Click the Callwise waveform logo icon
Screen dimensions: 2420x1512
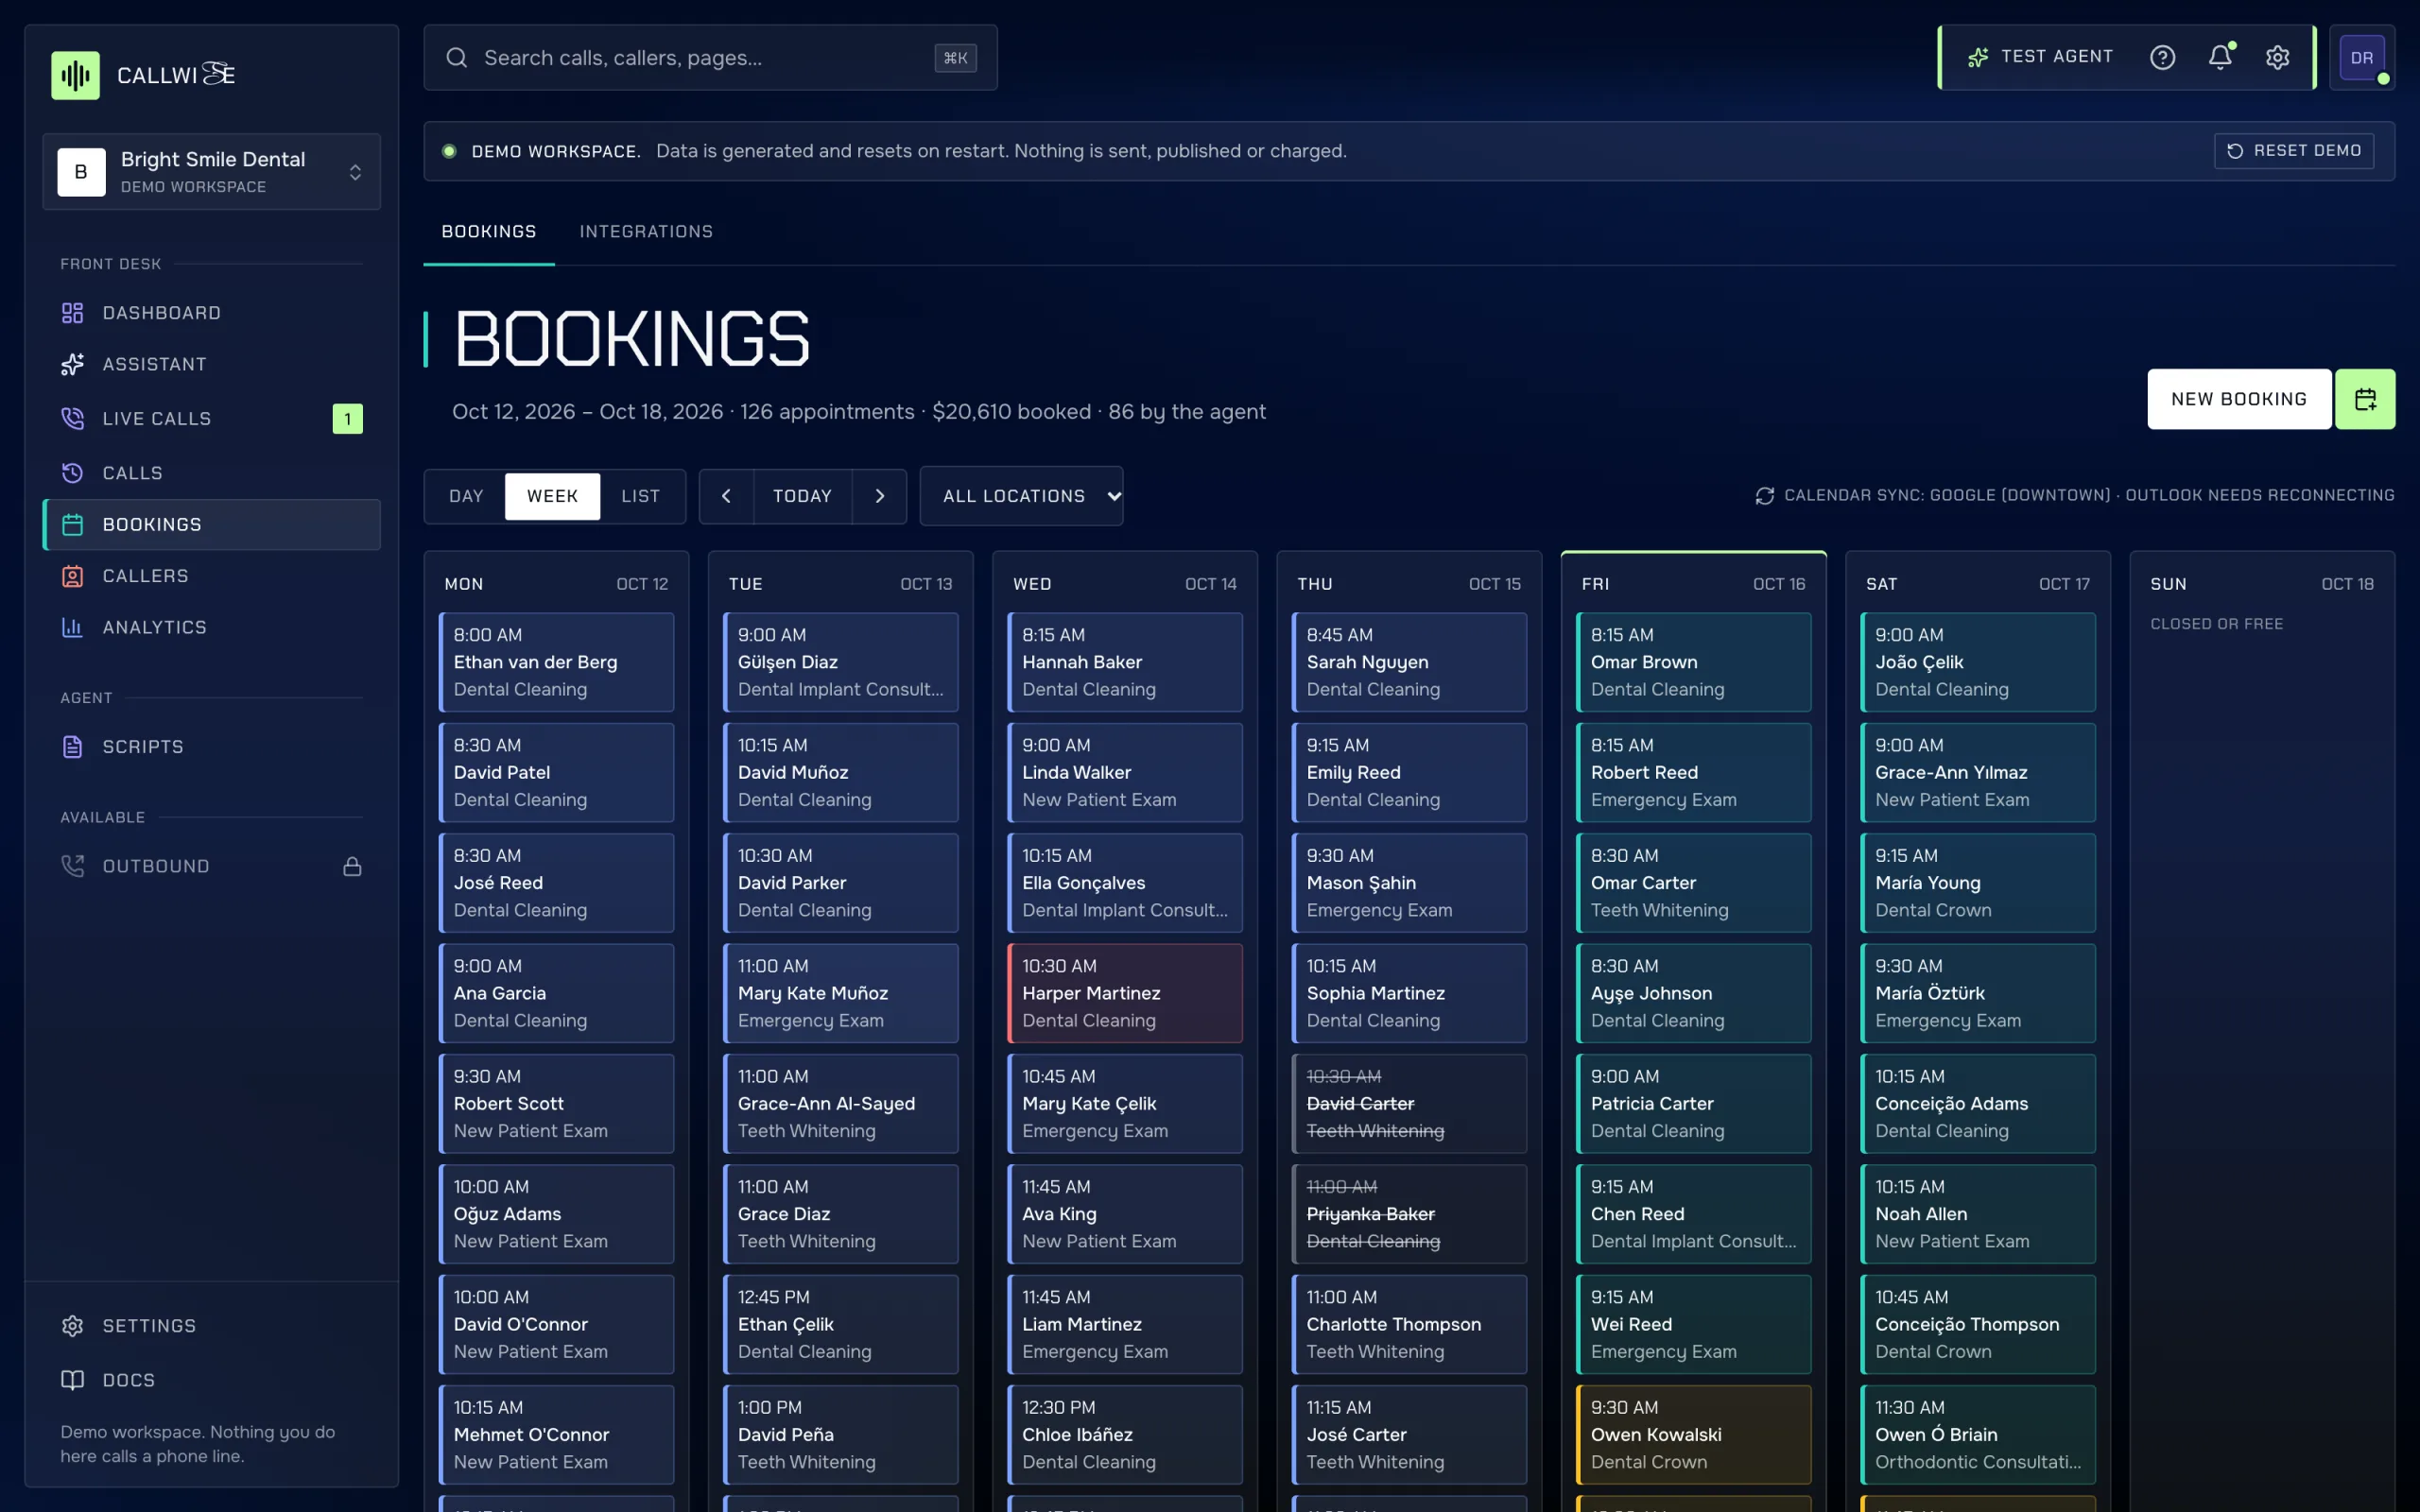[76, 75]
